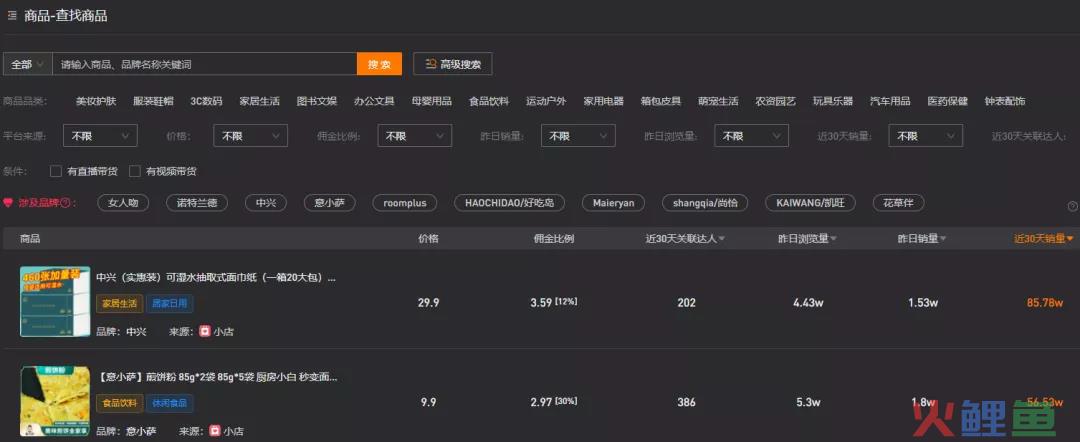Click the orange 搜索 search button
Viewport: 1080px width, 442px height.
click(x=379, y=64)
